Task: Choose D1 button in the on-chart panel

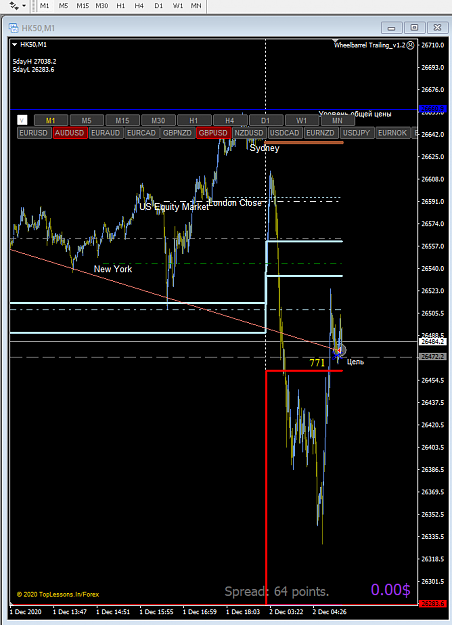Action: click(265, 120)
